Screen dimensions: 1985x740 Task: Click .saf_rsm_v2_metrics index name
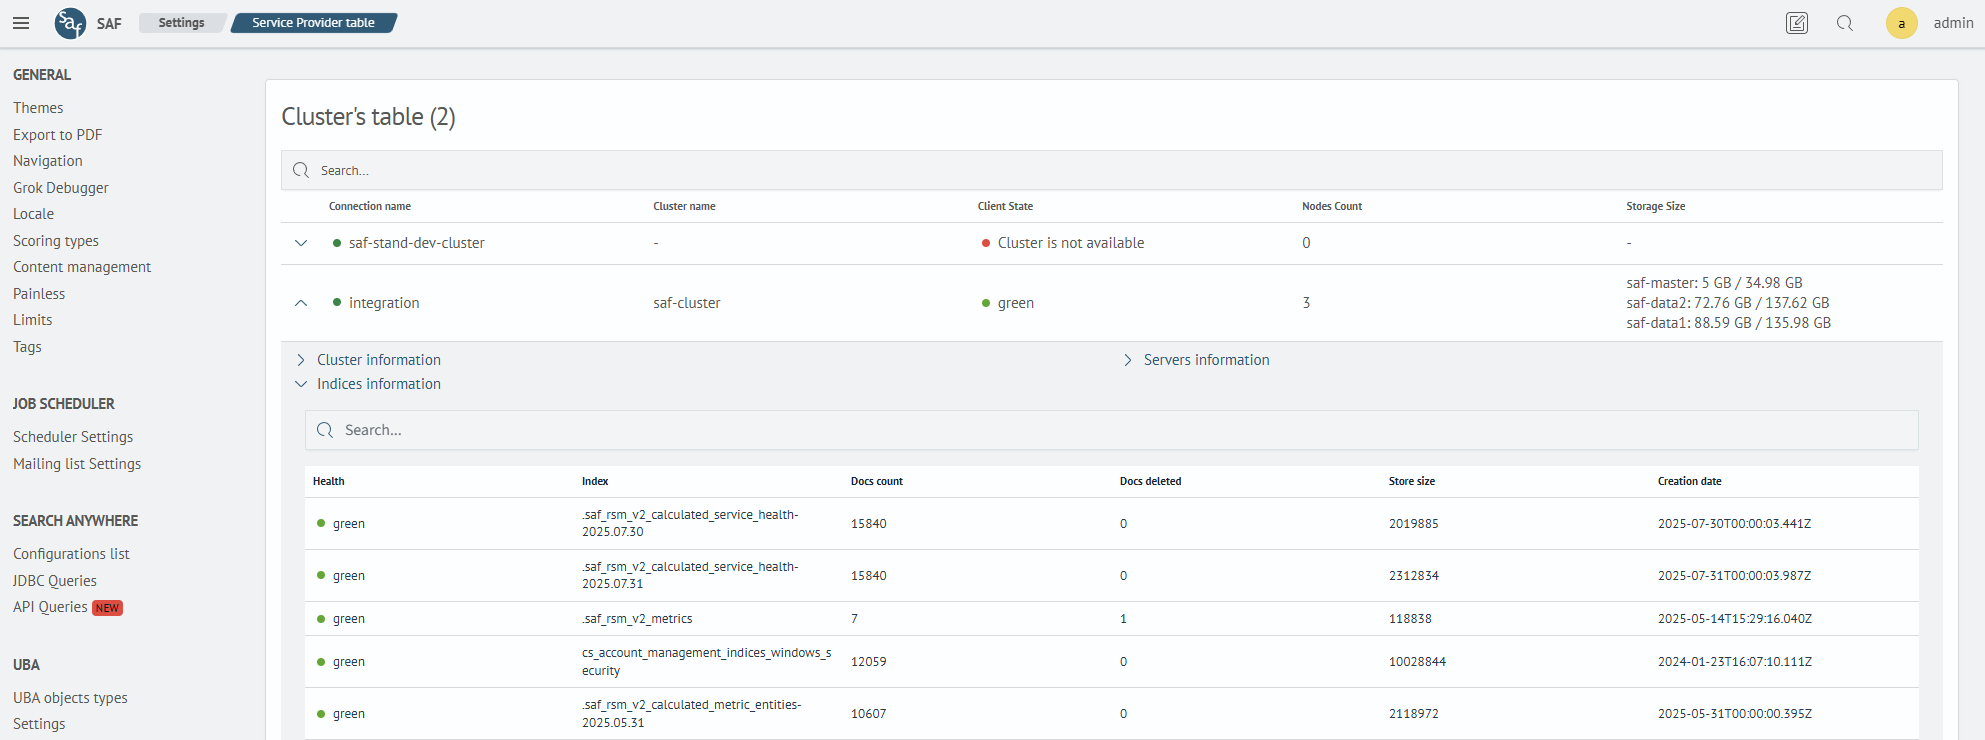(637, 619)
